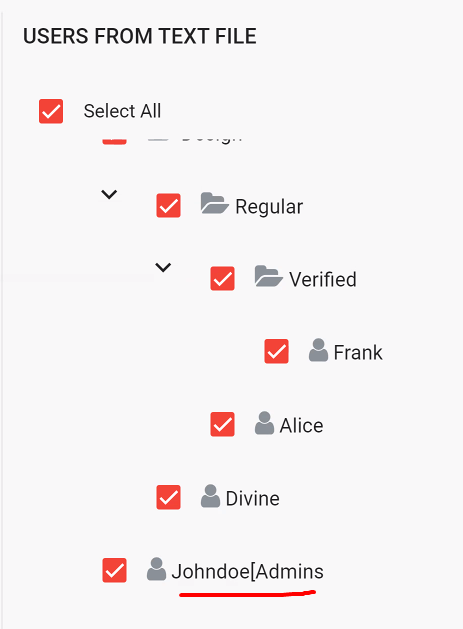Image resolution: width=463 pixels, height=629 pixels.
Task: Click the Select All label
Action: point(122,111)
